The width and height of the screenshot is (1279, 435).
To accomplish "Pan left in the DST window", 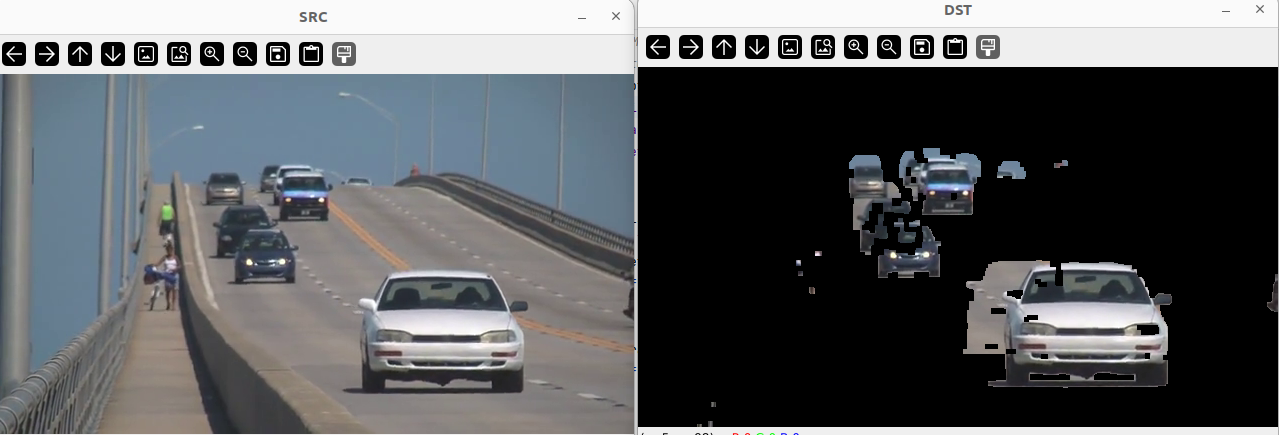I will tap(658, 47).
